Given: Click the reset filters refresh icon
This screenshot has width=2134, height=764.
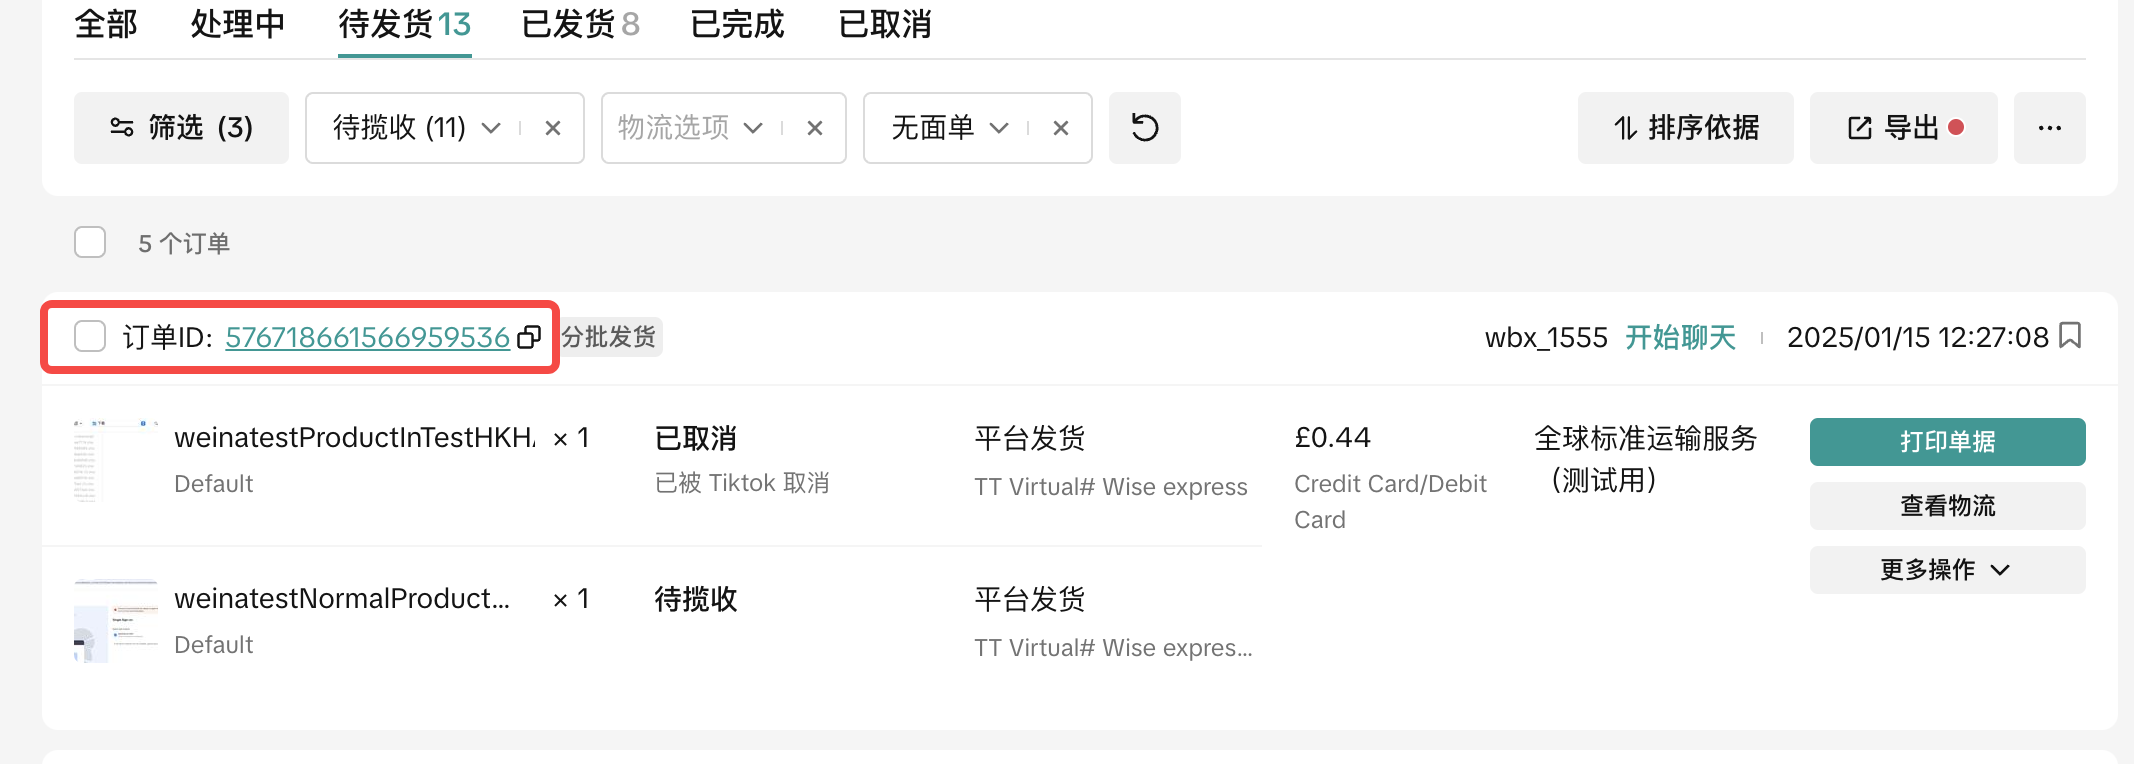Looking at the screenshot, I should pyautogui.click(x=1144, y=128).
